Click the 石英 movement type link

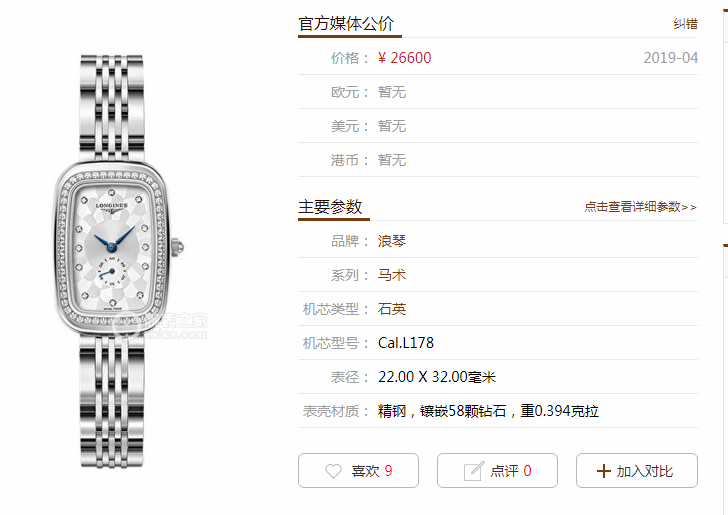click(392, 309)
